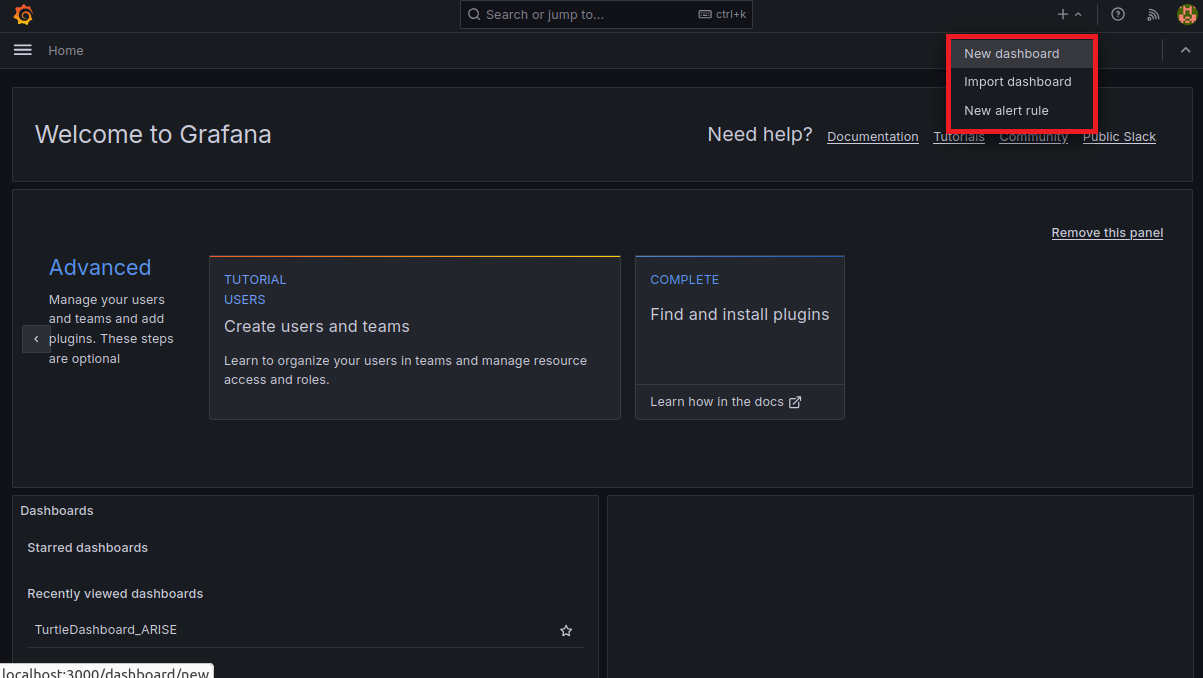Open the Create users and teams tutorial card
1203x678 pixels.
coord(415,338)
